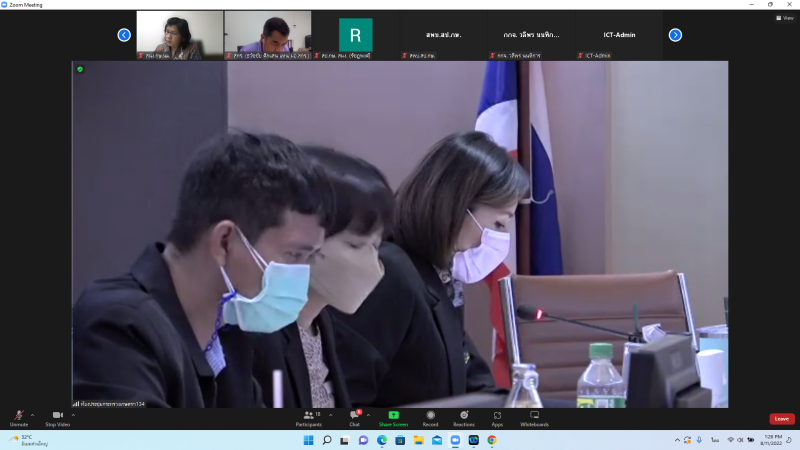This screenshot has width=800, height=450.
Task: Click the green Share Screen button
Action: 393,416
